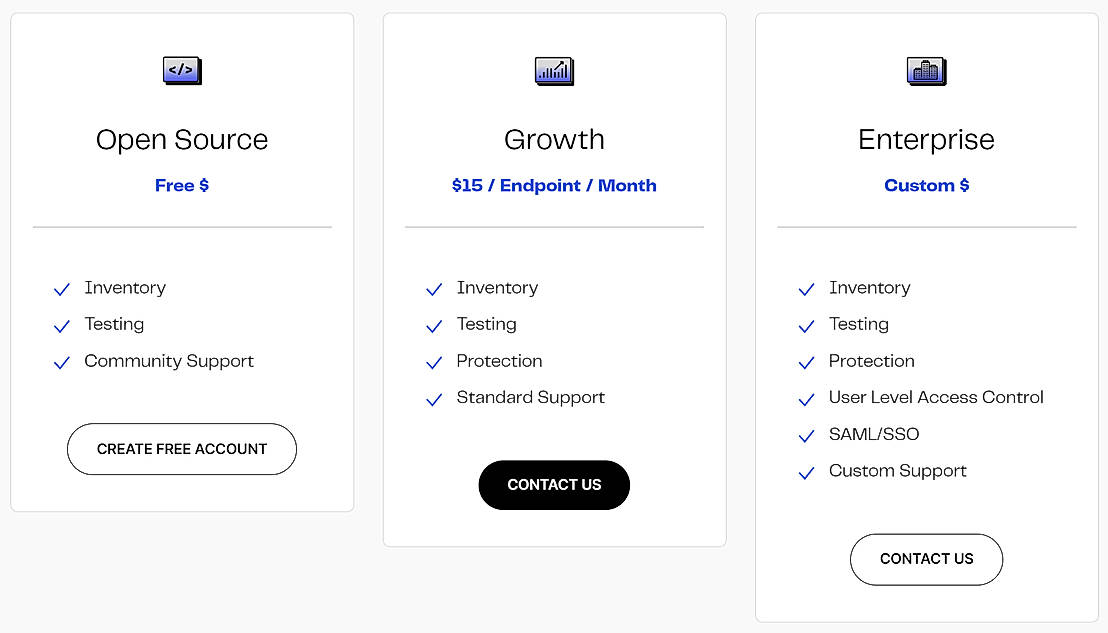This screenshot has width=1108, height=633.
Task: Click the Enterprise buildings icon
Action: tap(926, 71)
